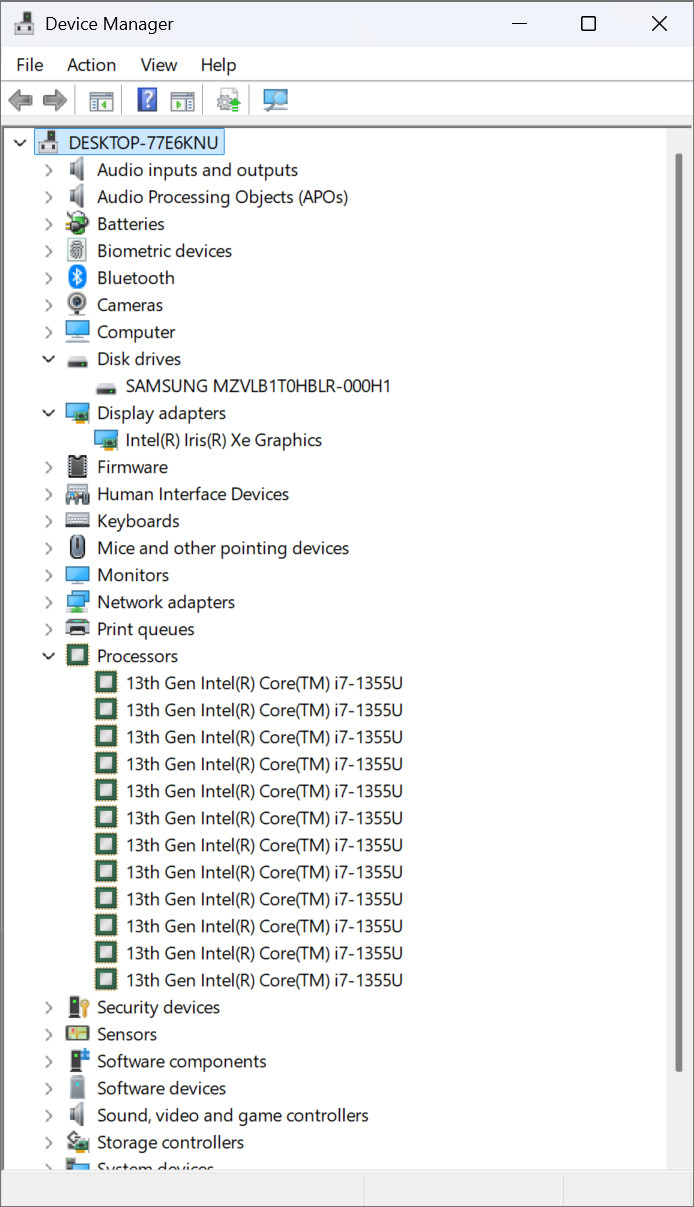The height and width of the screenshot is (1207, 694).
Task: Select the Computer category monitor icon
Action: (x=78, y=332)
